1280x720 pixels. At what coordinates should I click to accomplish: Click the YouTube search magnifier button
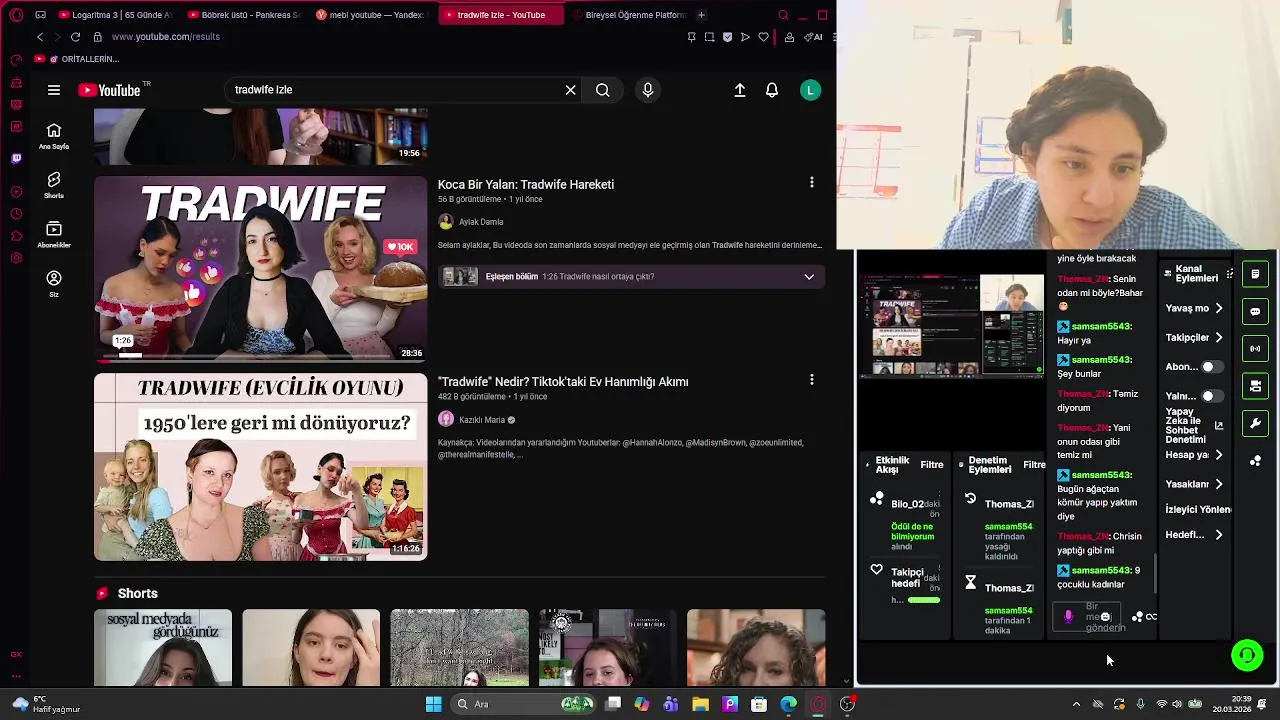coord(603,90)
